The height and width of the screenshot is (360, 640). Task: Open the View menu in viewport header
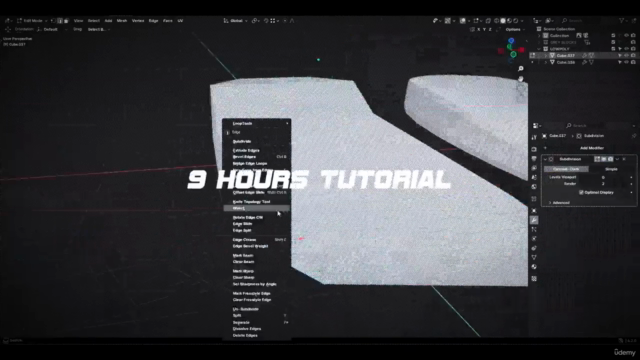click(78, 20)
